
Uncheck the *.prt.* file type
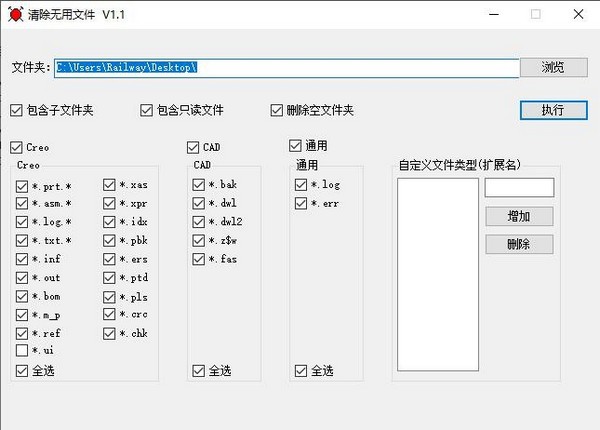click(x=22, y=185)
